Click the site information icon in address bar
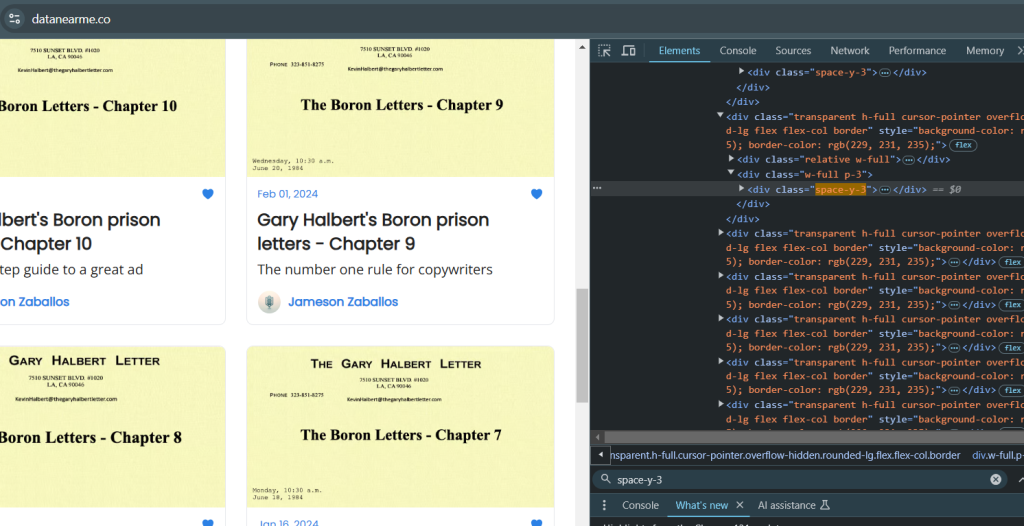Image resolution: width=1024 pixels, height=526 pixels. click(x=15, y=18)
